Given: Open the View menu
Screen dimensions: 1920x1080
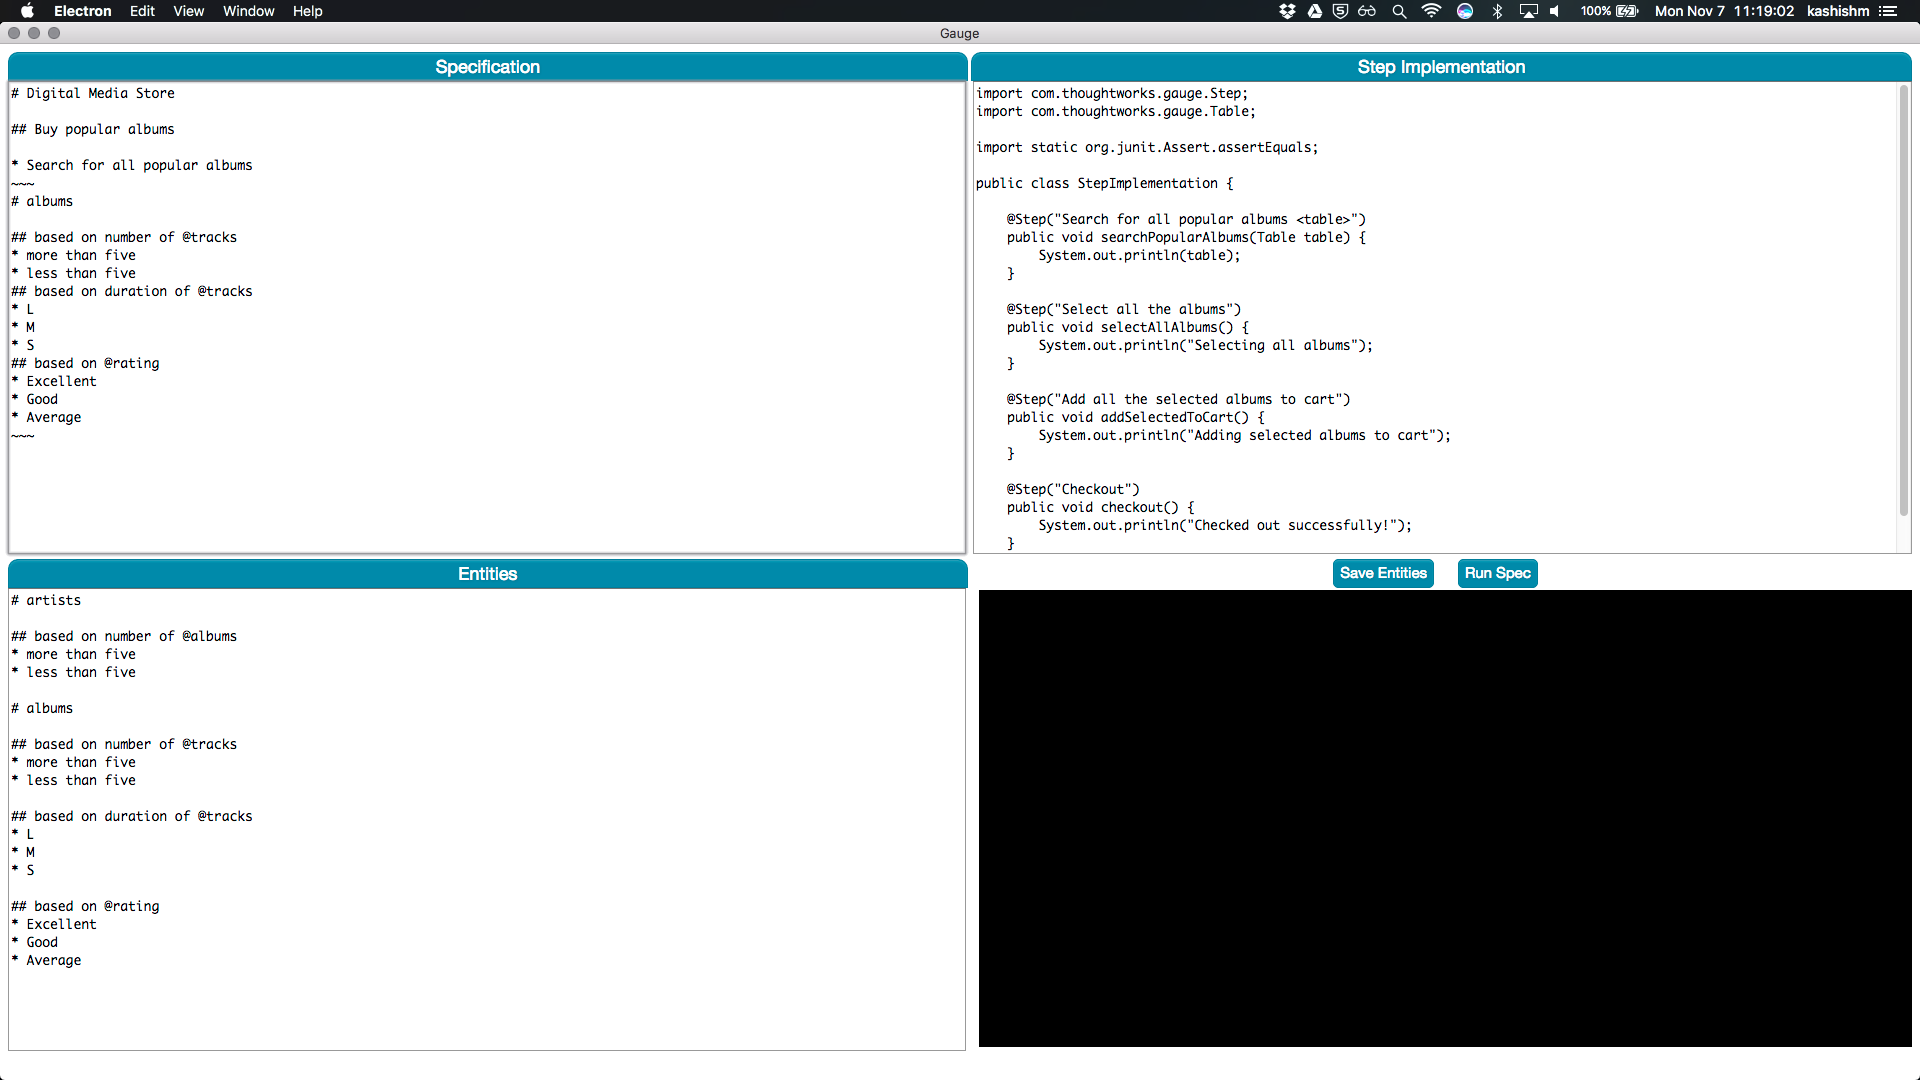Looking at the screenshot, I should pyautogui.click(x=188, y=11).
